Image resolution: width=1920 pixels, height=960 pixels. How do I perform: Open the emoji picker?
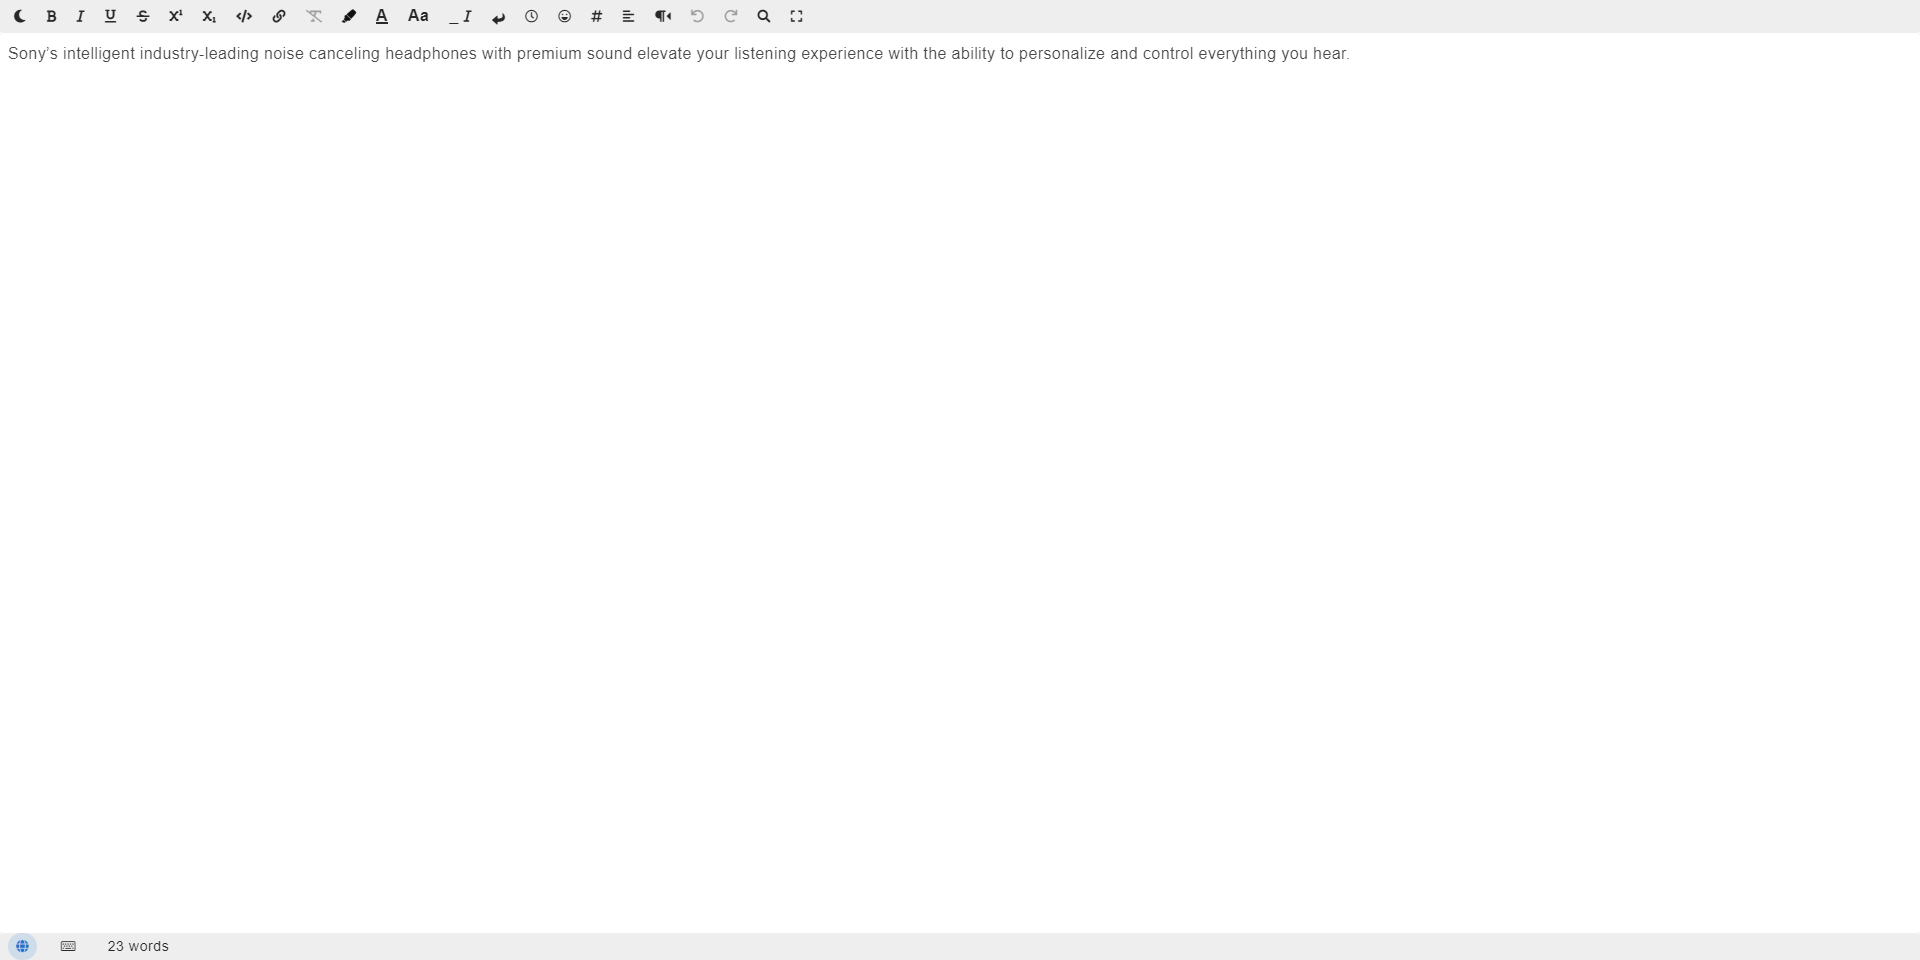564,16
